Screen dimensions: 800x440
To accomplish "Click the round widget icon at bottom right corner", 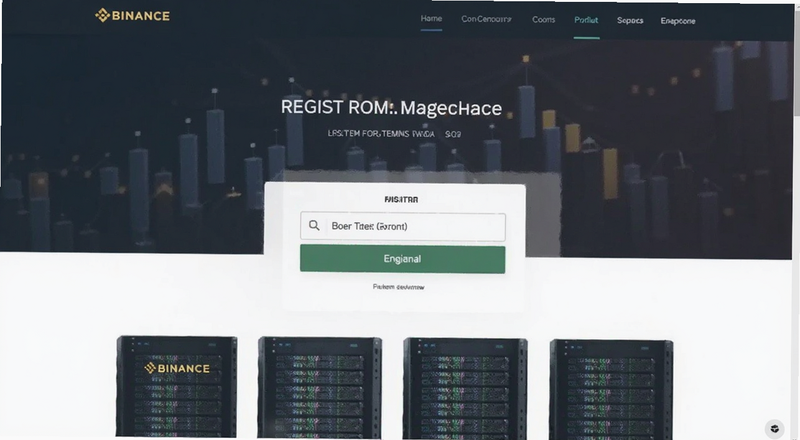I will 774,428.
